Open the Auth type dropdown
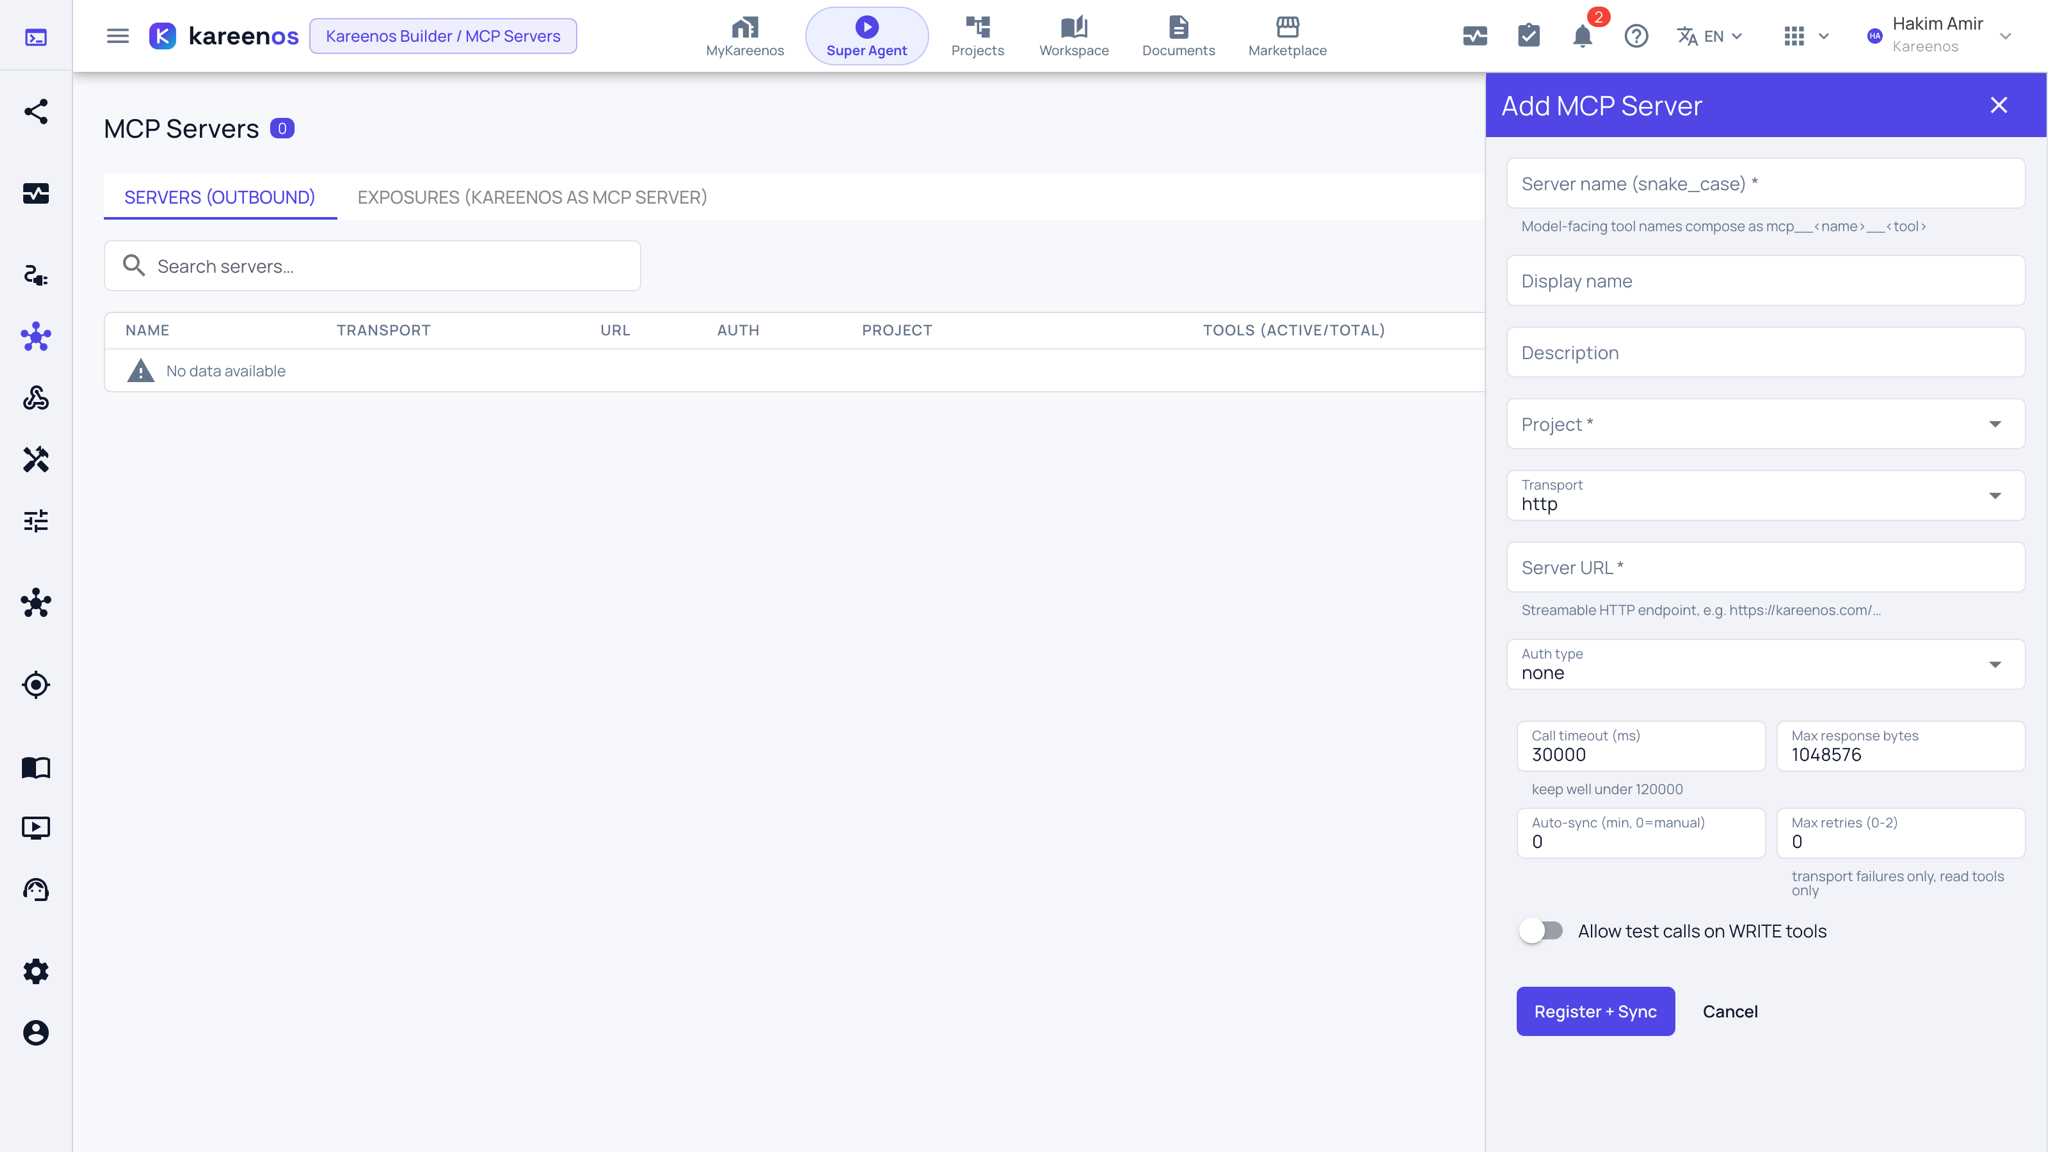 1766,665
